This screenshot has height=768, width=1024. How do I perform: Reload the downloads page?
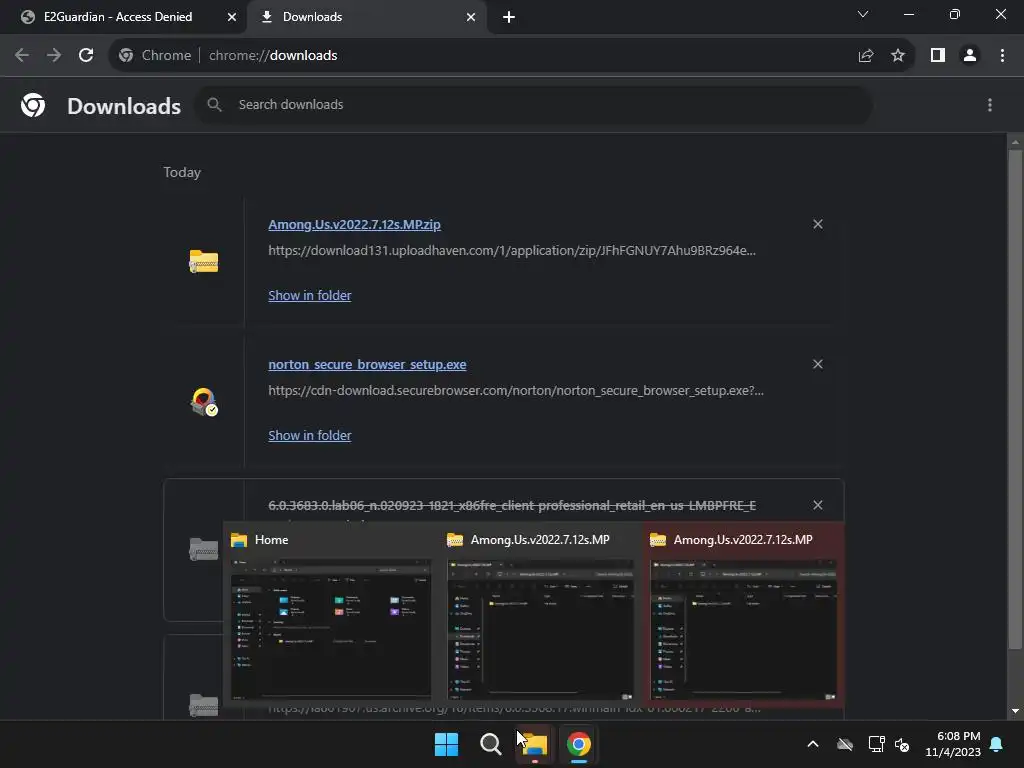coord(86,56)
